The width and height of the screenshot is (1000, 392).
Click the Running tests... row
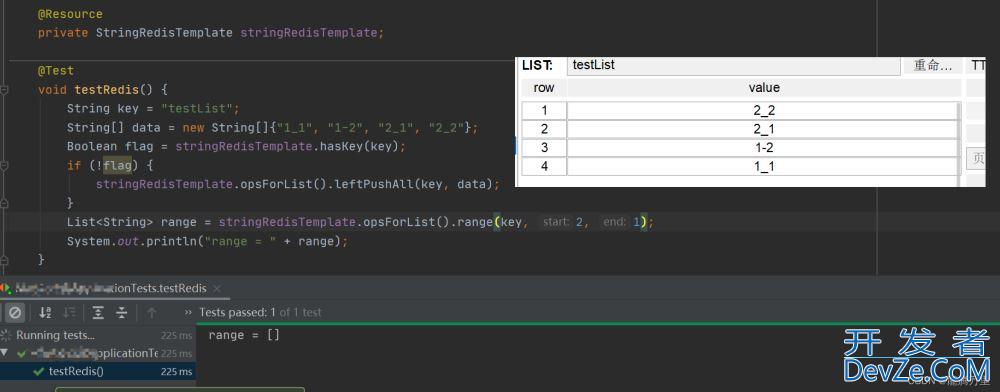point(98,335)
